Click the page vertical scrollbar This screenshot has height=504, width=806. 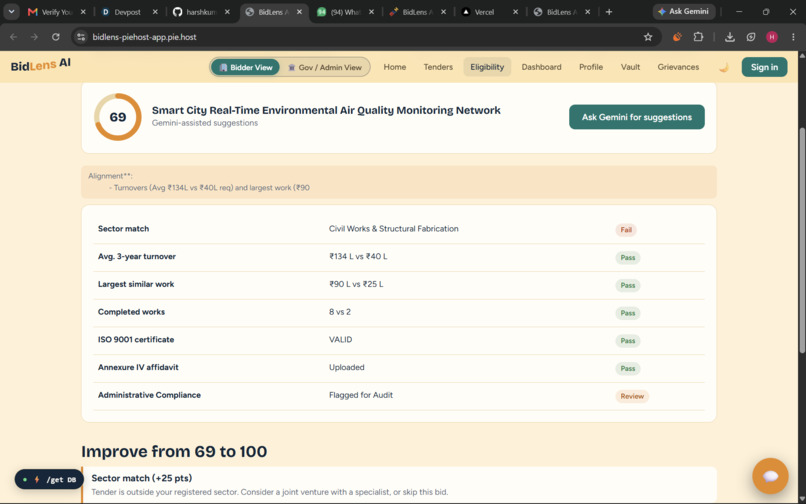tap(801, 241)
